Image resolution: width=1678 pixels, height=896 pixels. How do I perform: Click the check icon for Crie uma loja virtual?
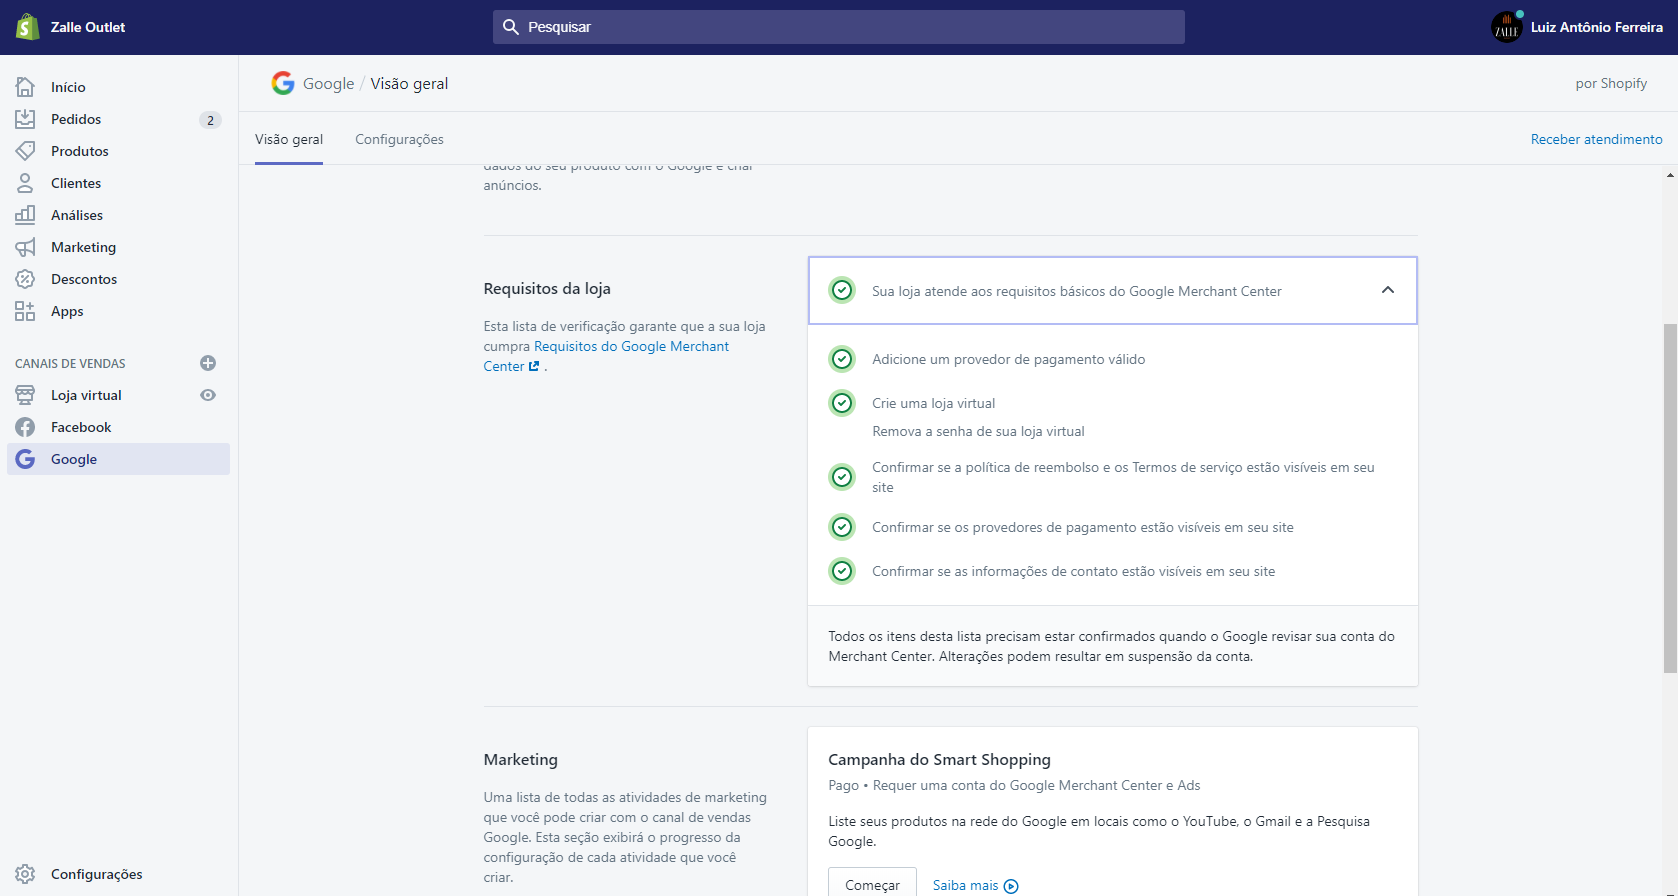point(843,403)
